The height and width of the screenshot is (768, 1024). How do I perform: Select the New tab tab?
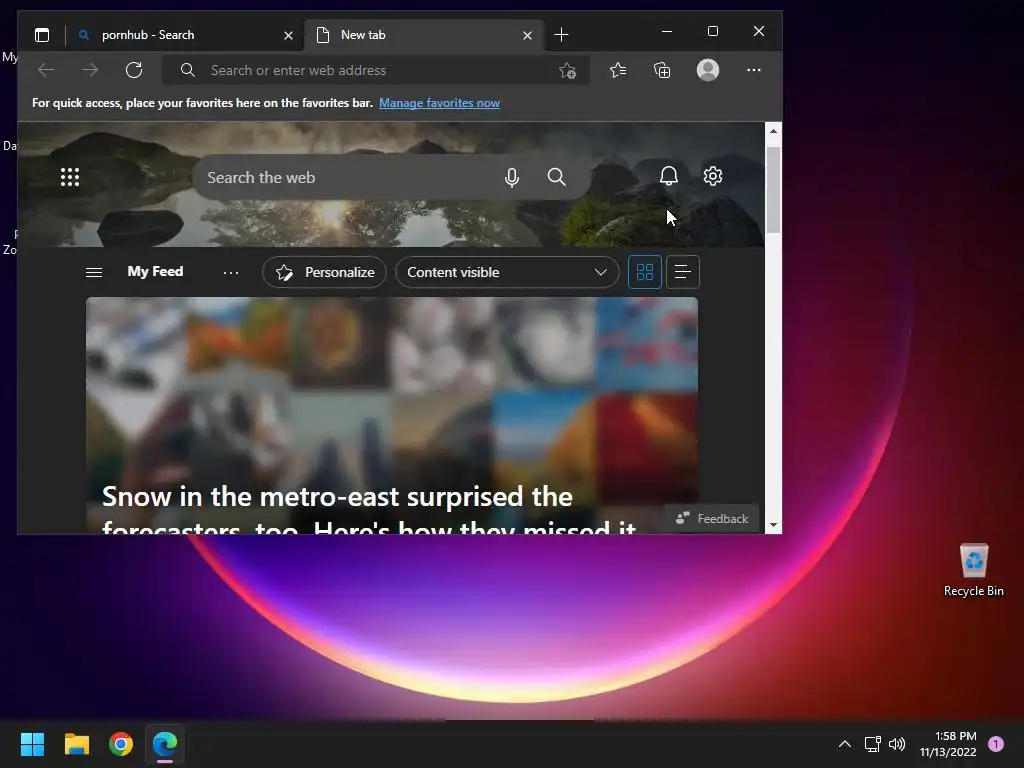[423, 35]
